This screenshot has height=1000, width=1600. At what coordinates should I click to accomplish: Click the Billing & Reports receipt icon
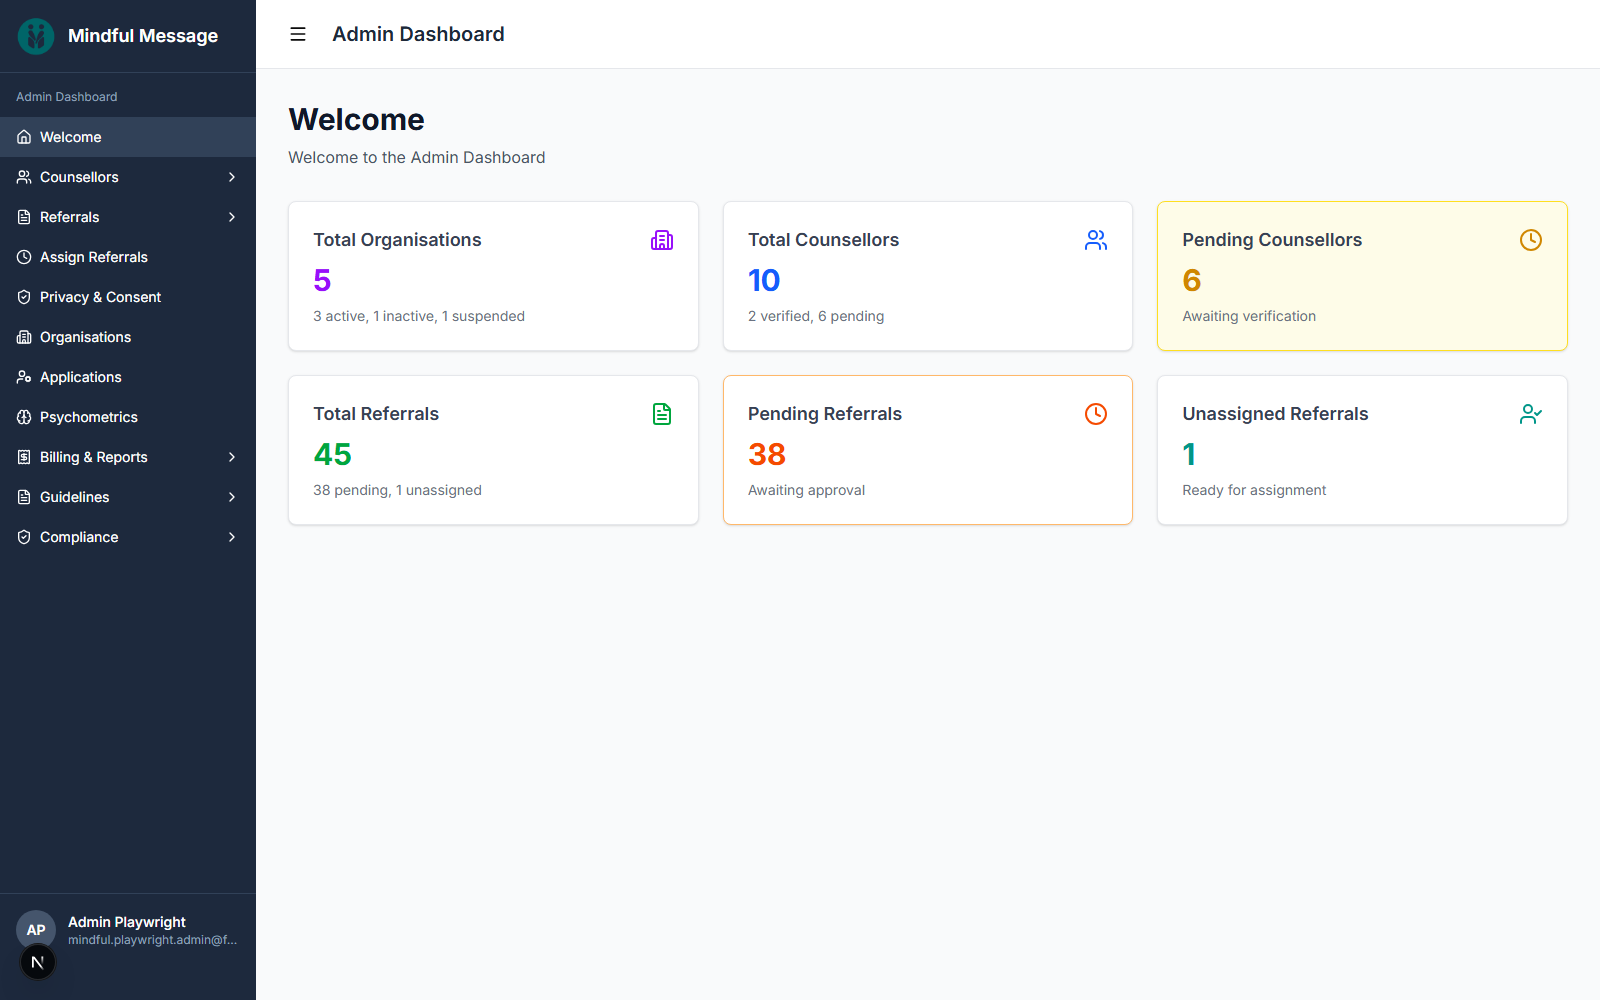[x=24, y=457]
